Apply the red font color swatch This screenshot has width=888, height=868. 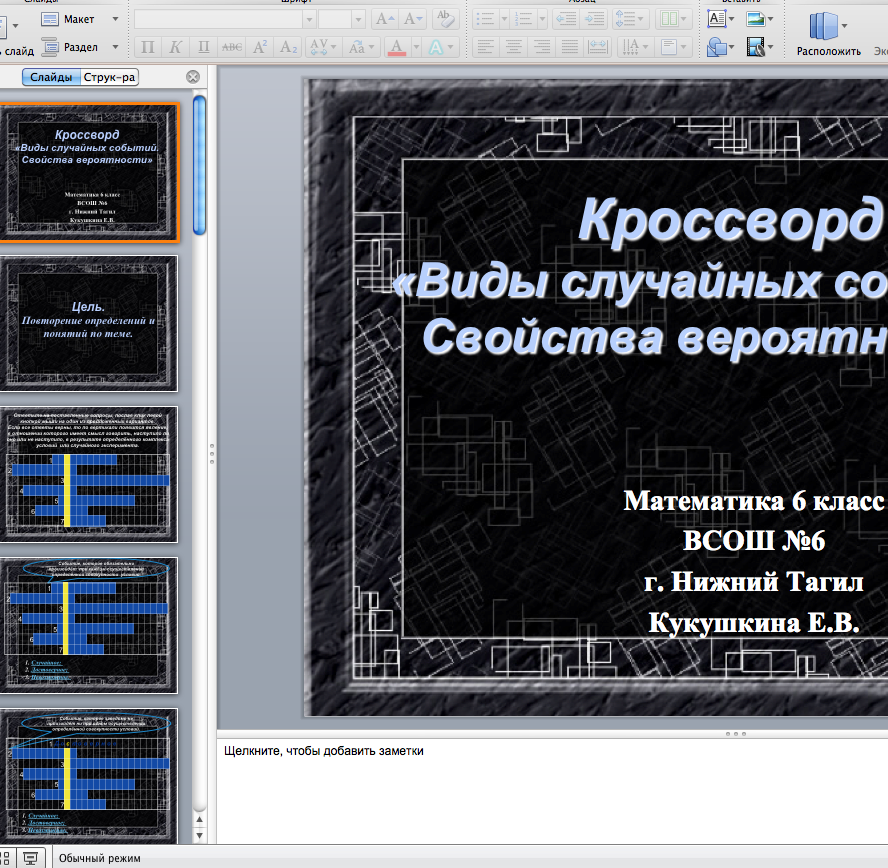tap(397, 47)
